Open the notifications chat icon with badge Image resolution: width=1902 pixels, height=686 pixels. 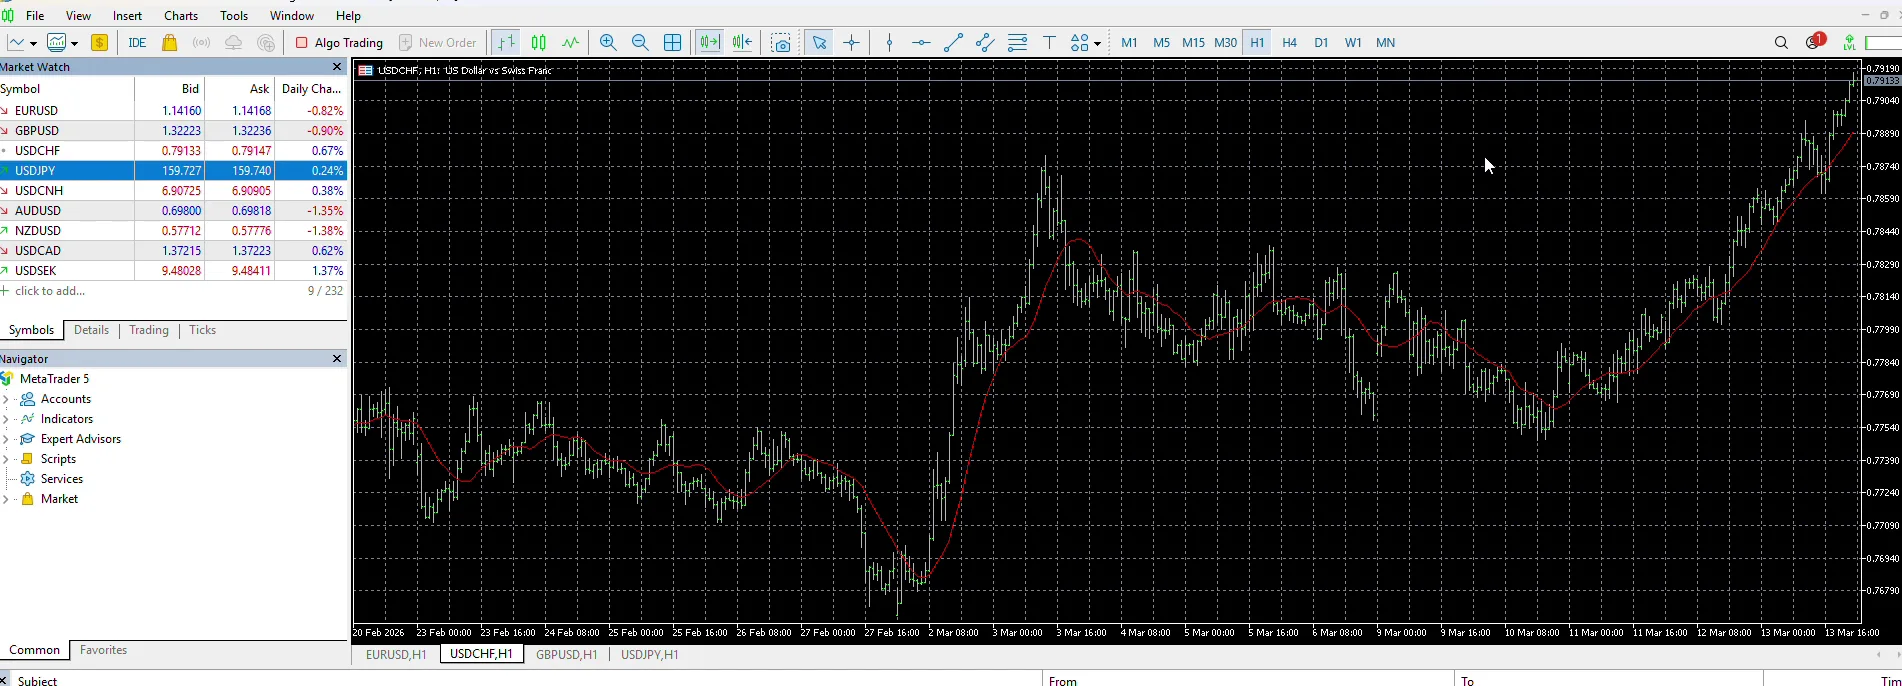(x=1814, y=42)
